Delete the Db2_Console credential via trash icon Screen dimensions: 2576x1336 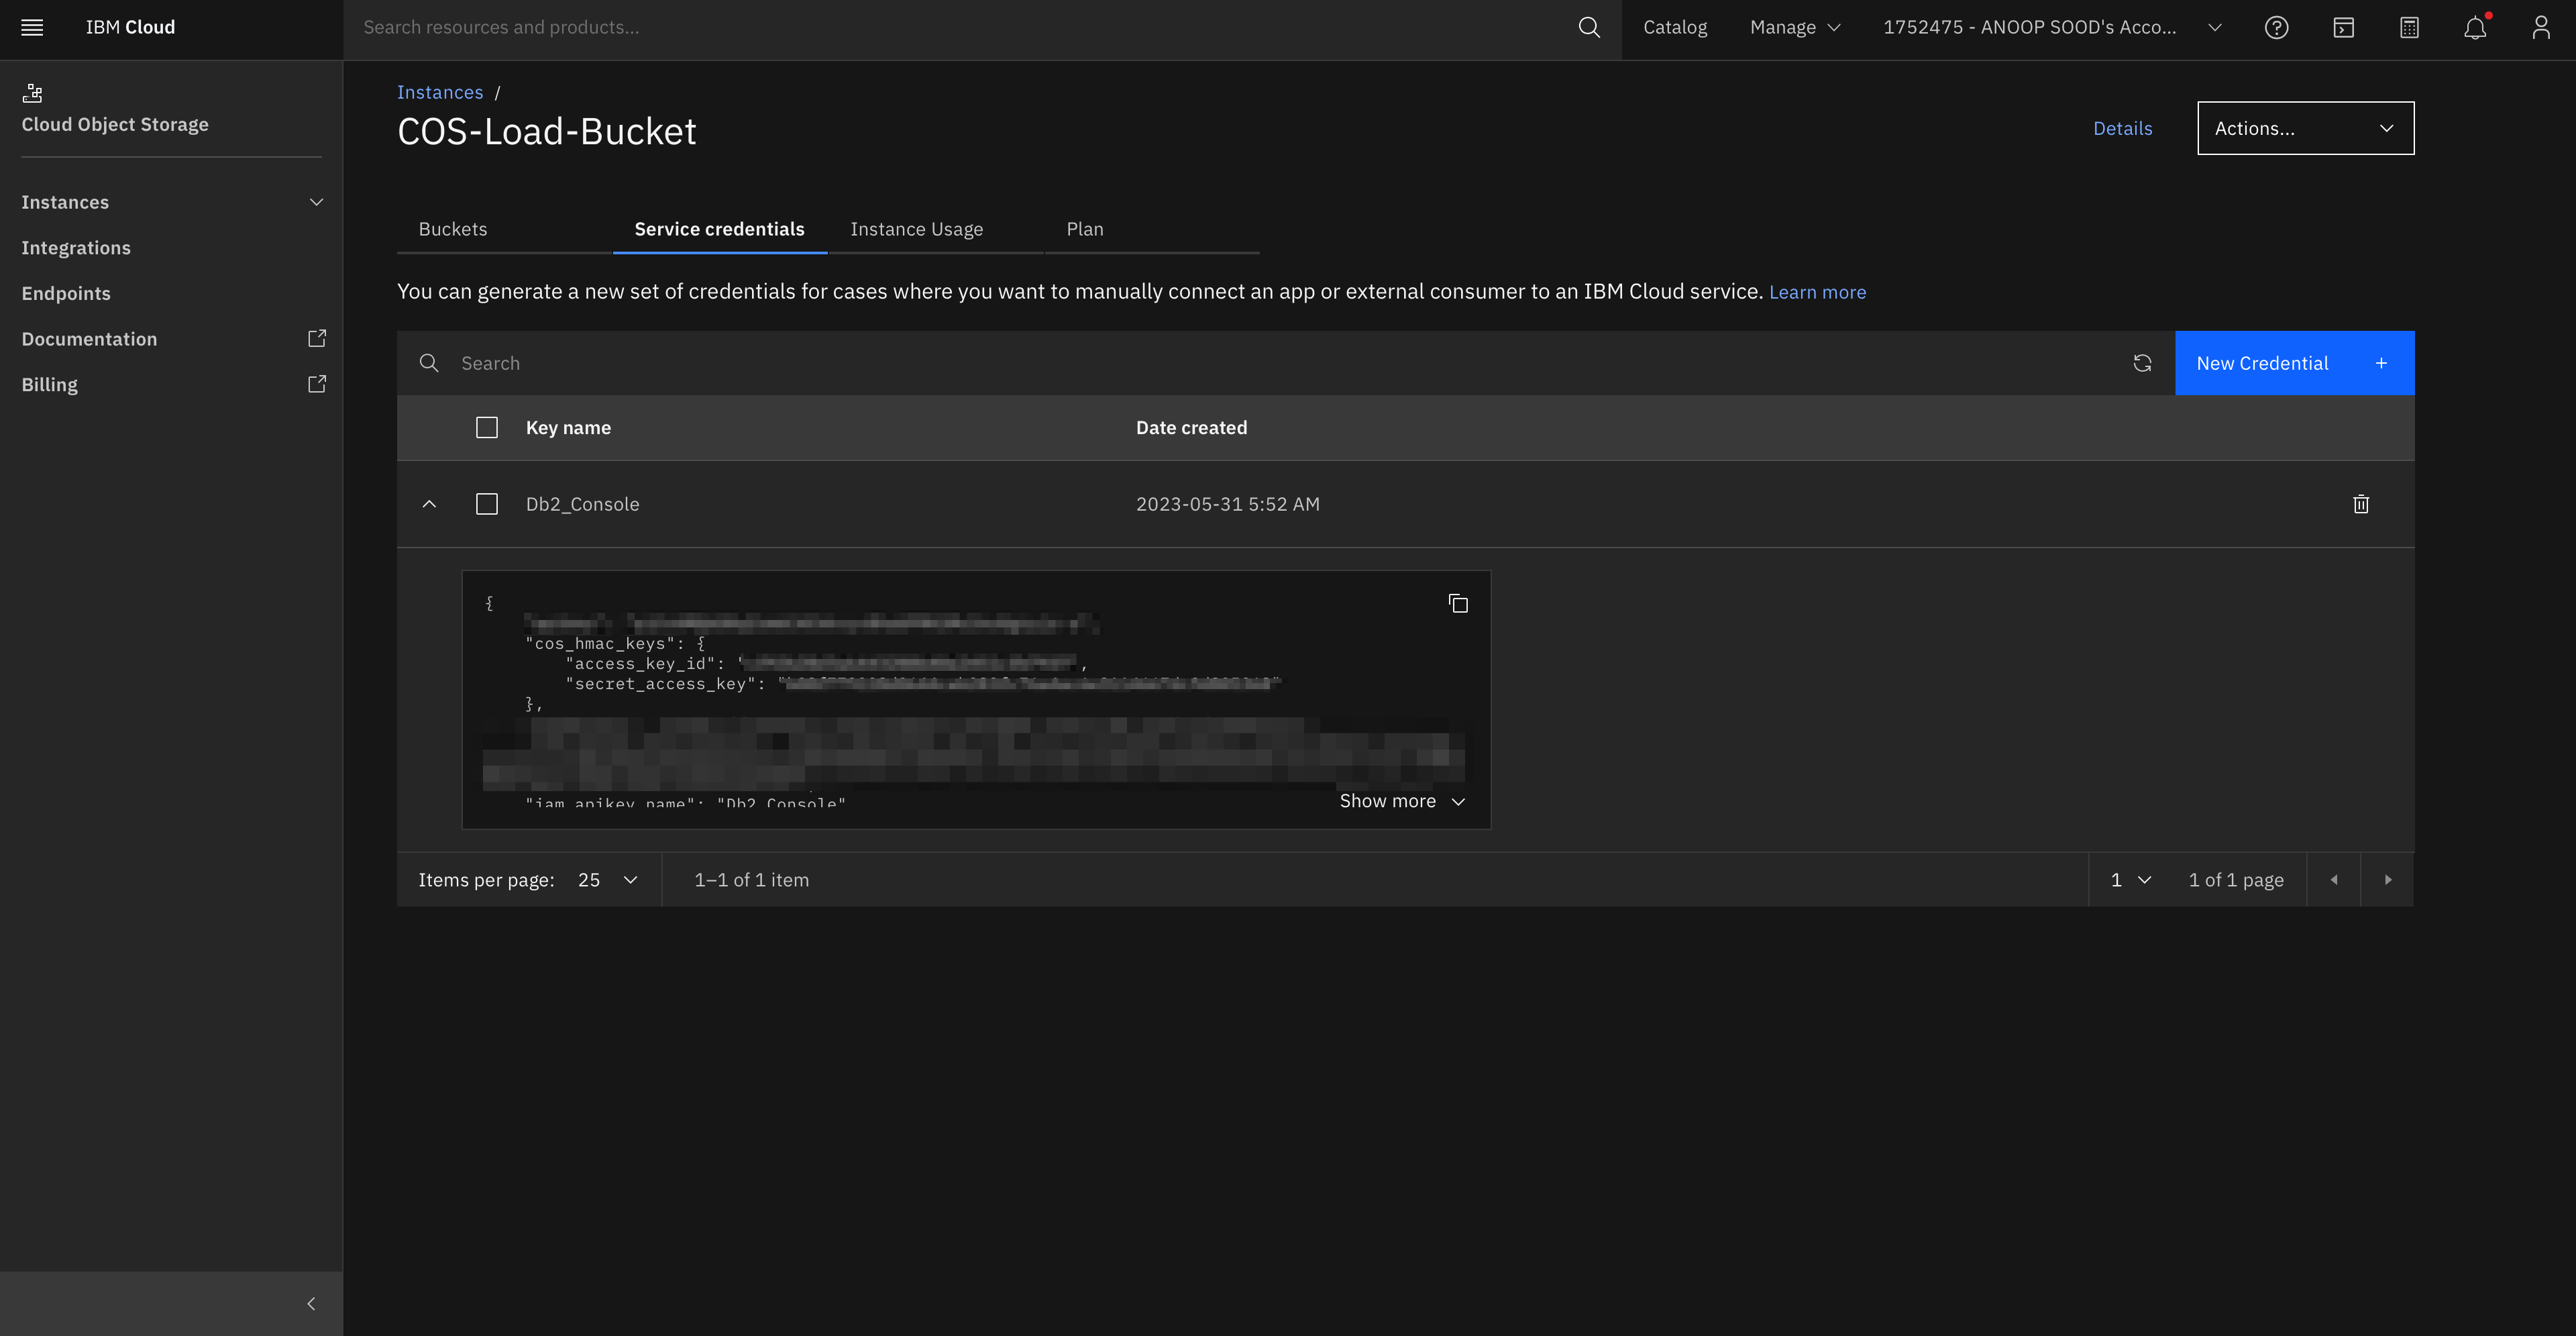(2361, 504)
